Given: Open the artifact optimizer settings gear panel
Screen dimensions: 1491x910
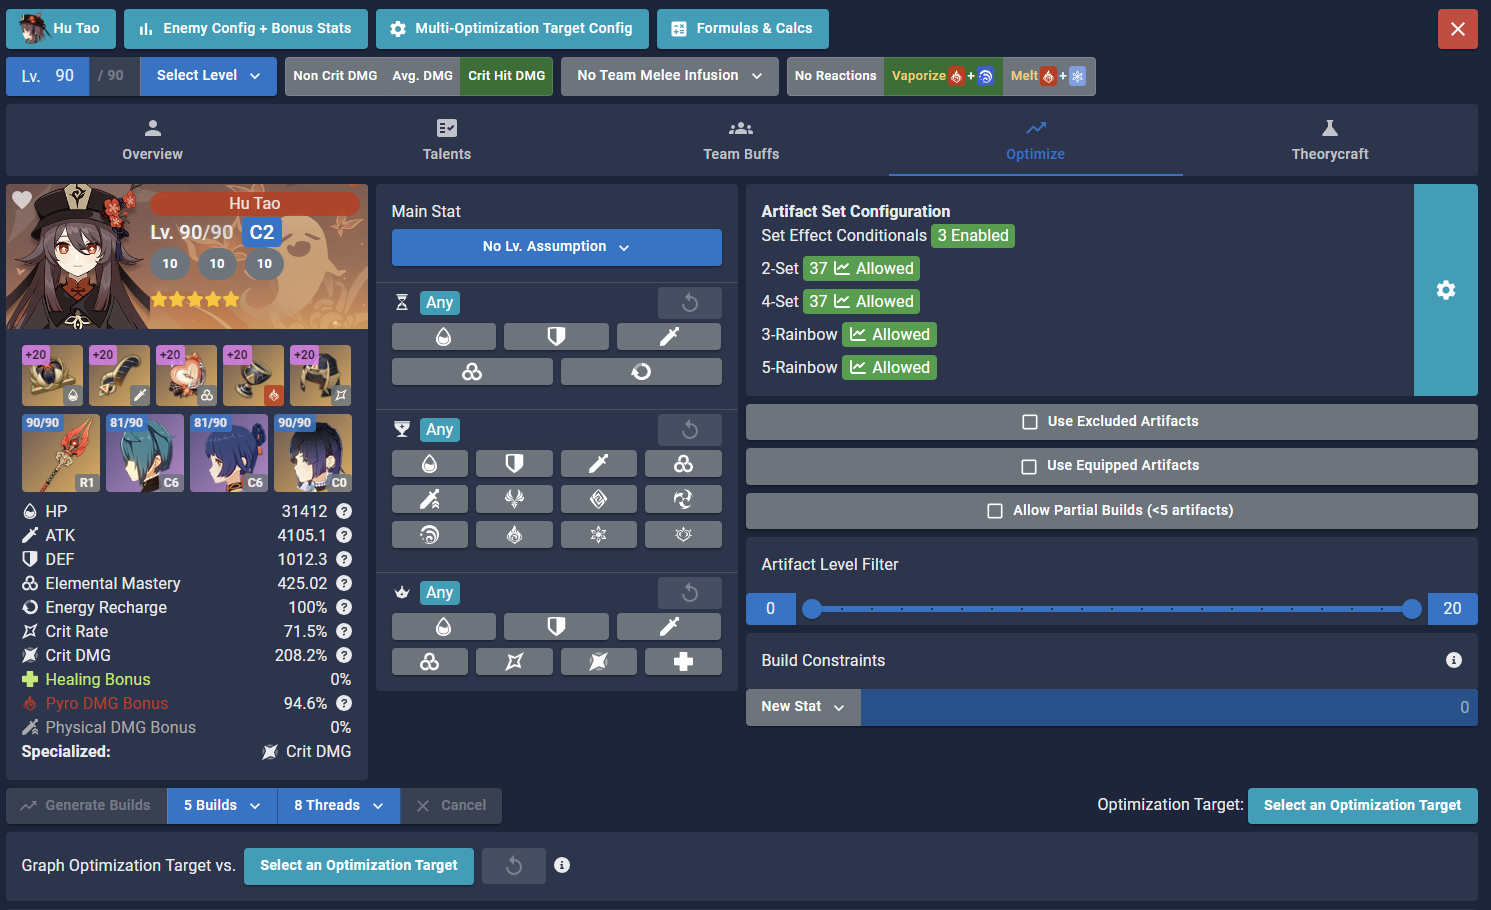Looking at the screenshot, I should tap(1445, 289).
